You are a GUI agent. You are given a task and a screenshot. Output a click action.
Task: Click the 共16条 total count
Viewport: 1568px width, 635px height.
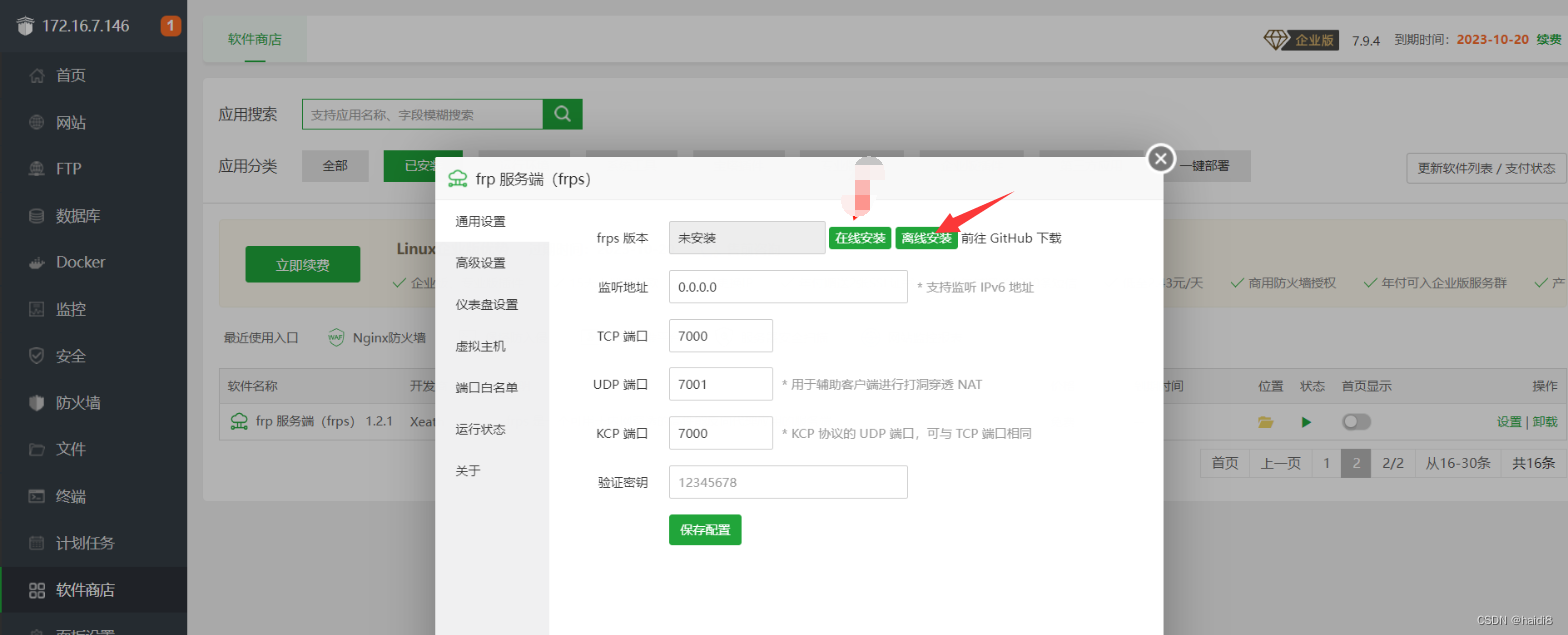1533,463
